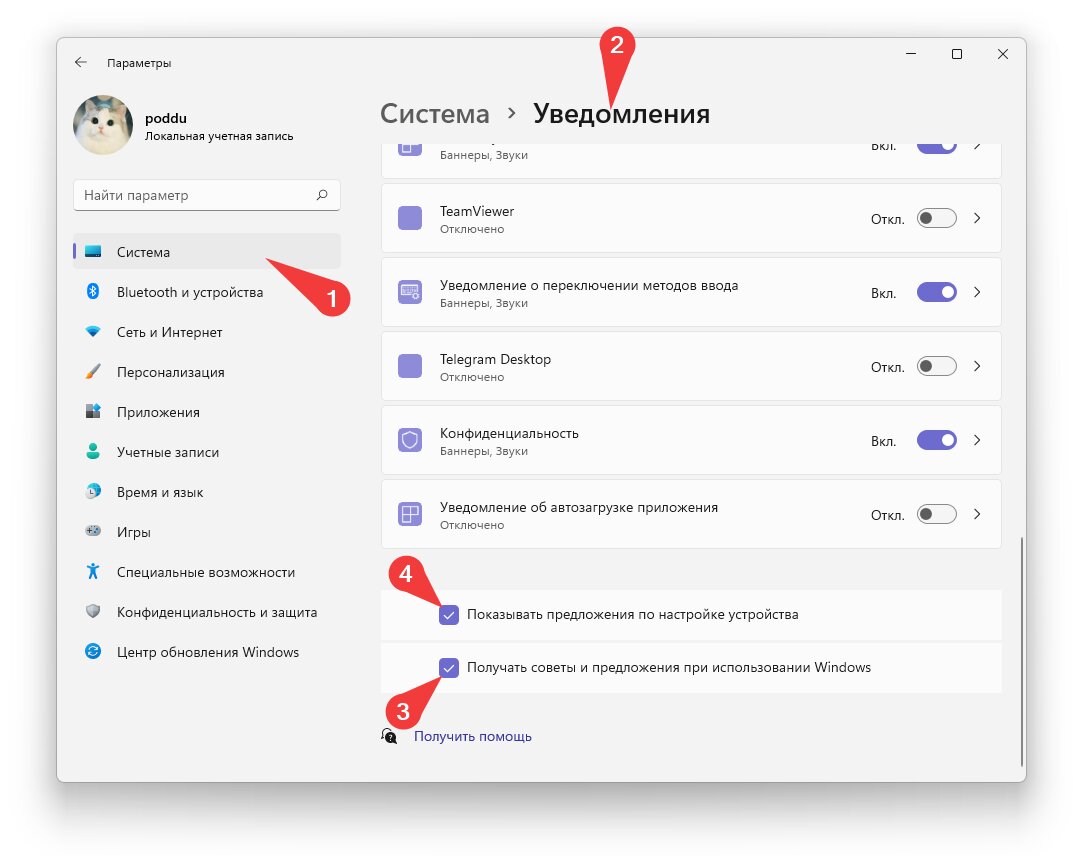Disable Уведомление о переключении методов ввода toggle
The image size is (1086, 856).
pyautogui.click(x=936, y=292)
